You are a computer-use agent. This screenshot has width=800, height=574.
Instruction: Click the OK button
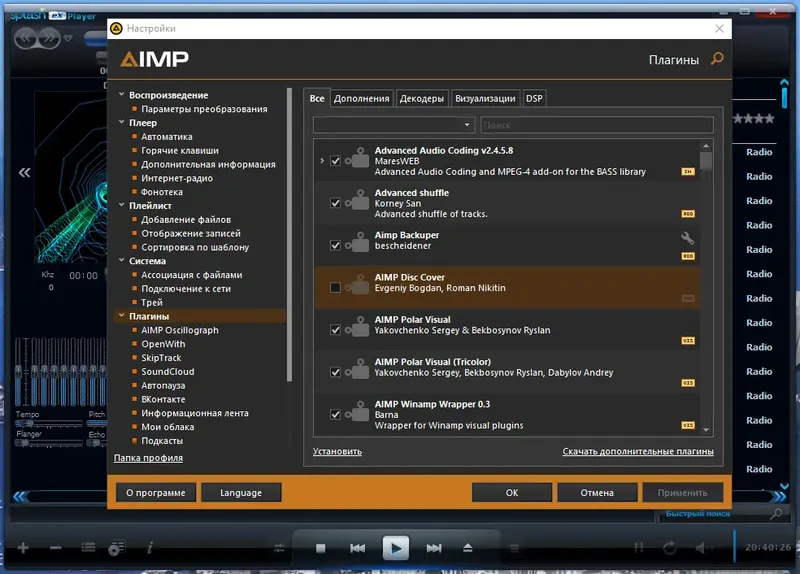(512, 492)
